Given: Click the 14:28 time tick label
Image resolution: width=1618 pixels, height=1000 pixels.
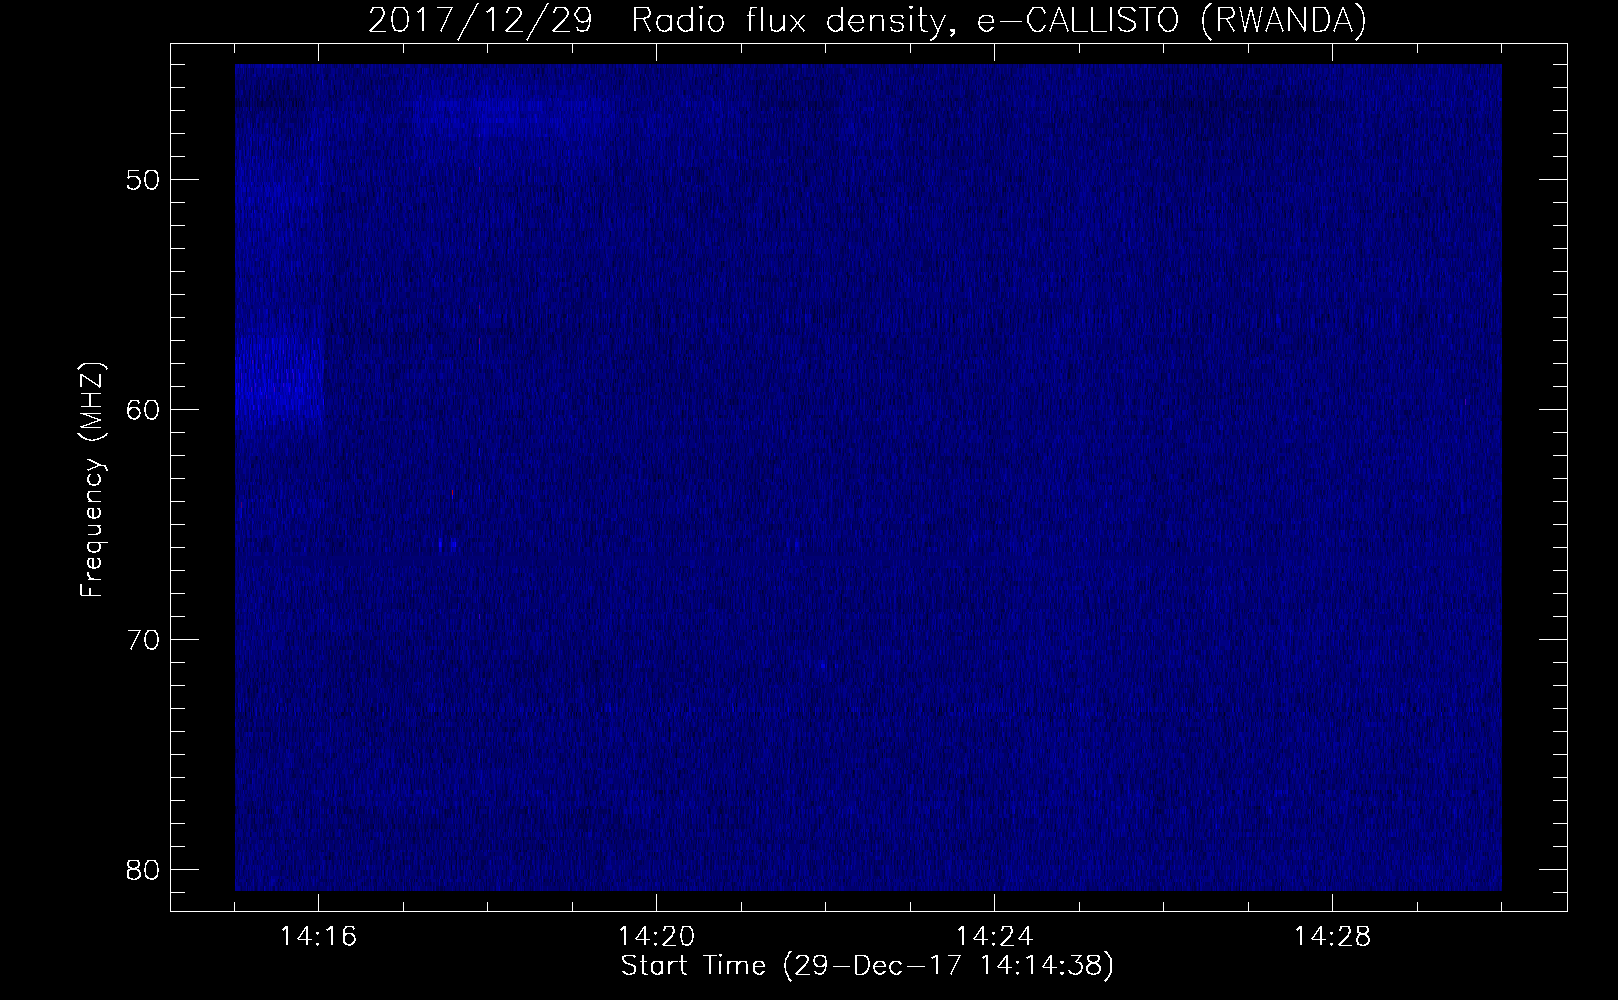Looking at the screenshot, I should 1333,937.
